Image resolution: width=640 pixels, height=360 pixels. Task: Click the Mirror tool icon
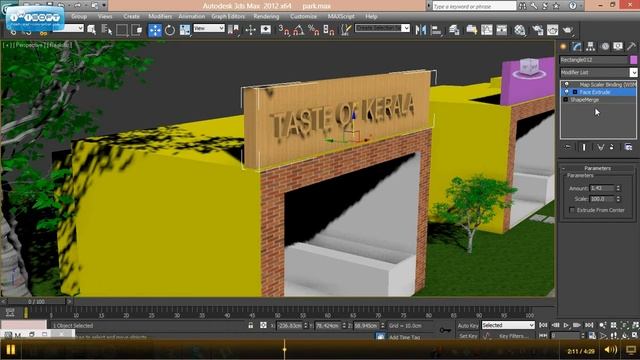click(420, 30)
